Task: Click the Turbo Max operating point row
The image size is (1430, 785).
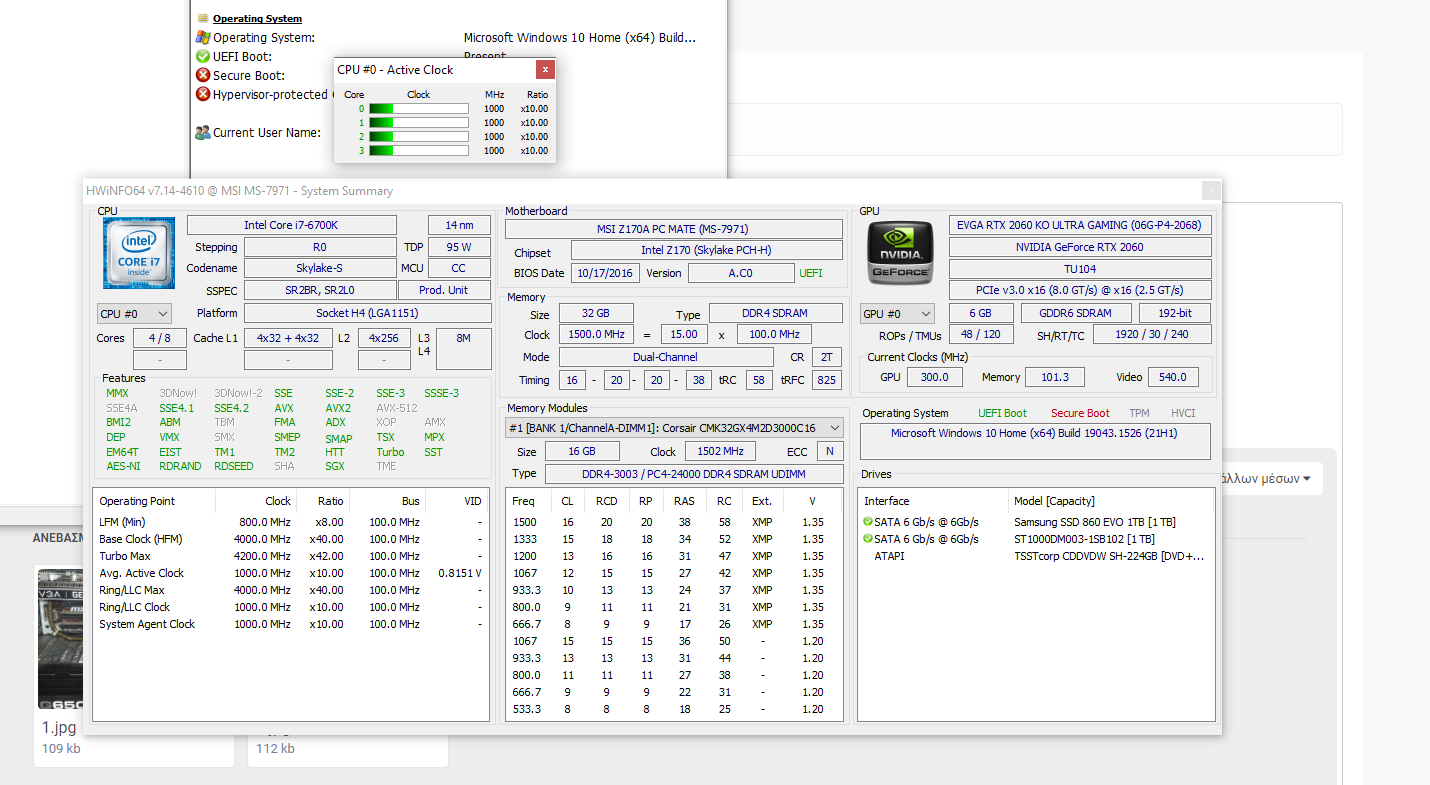Action: [291, 556]
